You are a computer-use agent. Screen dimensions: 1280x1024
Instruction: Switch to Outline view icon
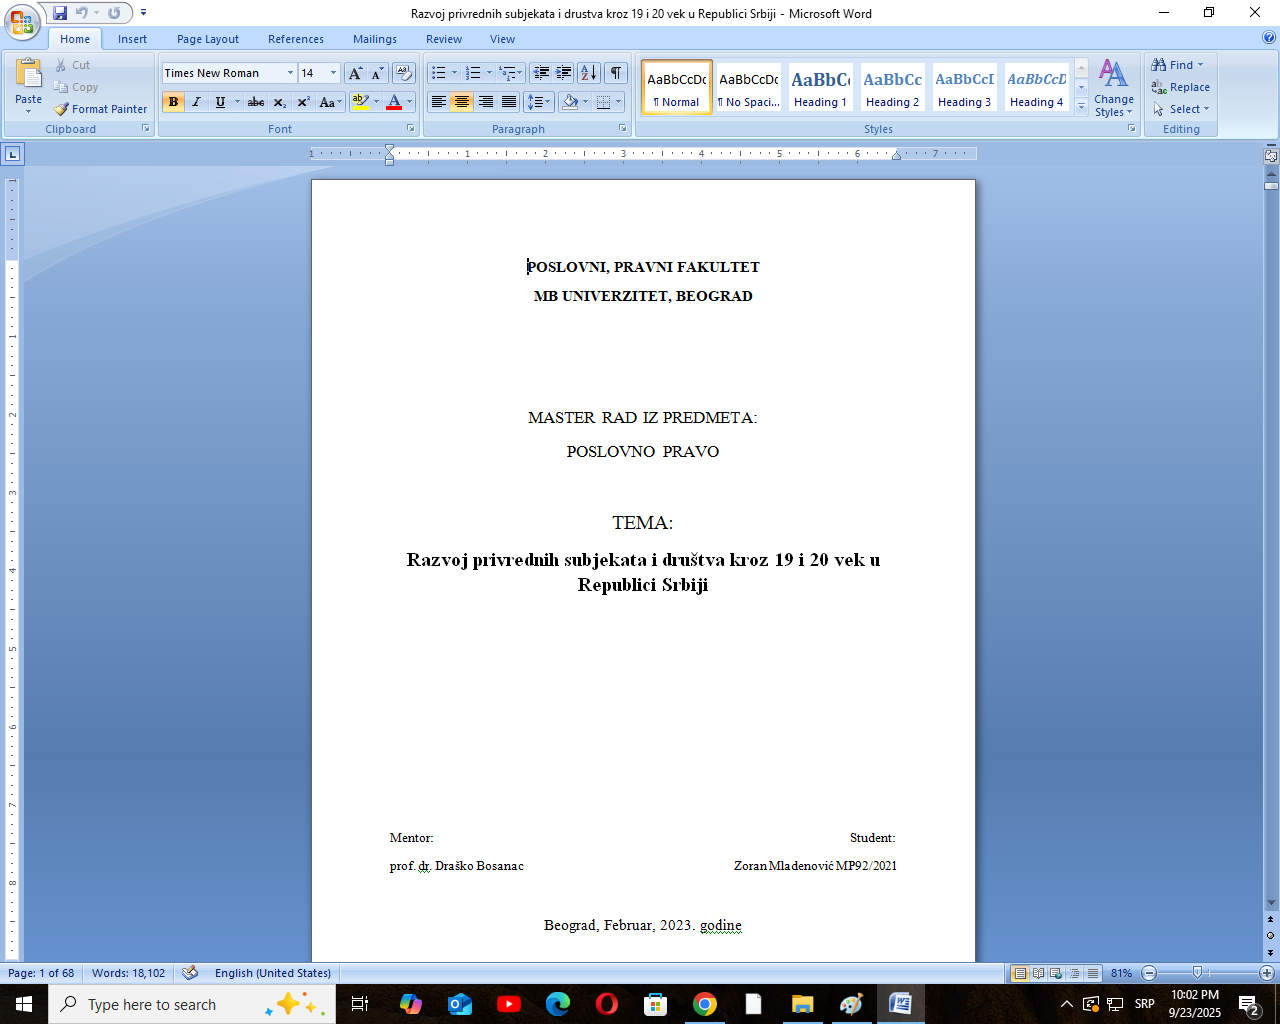pyautogui.click(x=1074, y=973)
